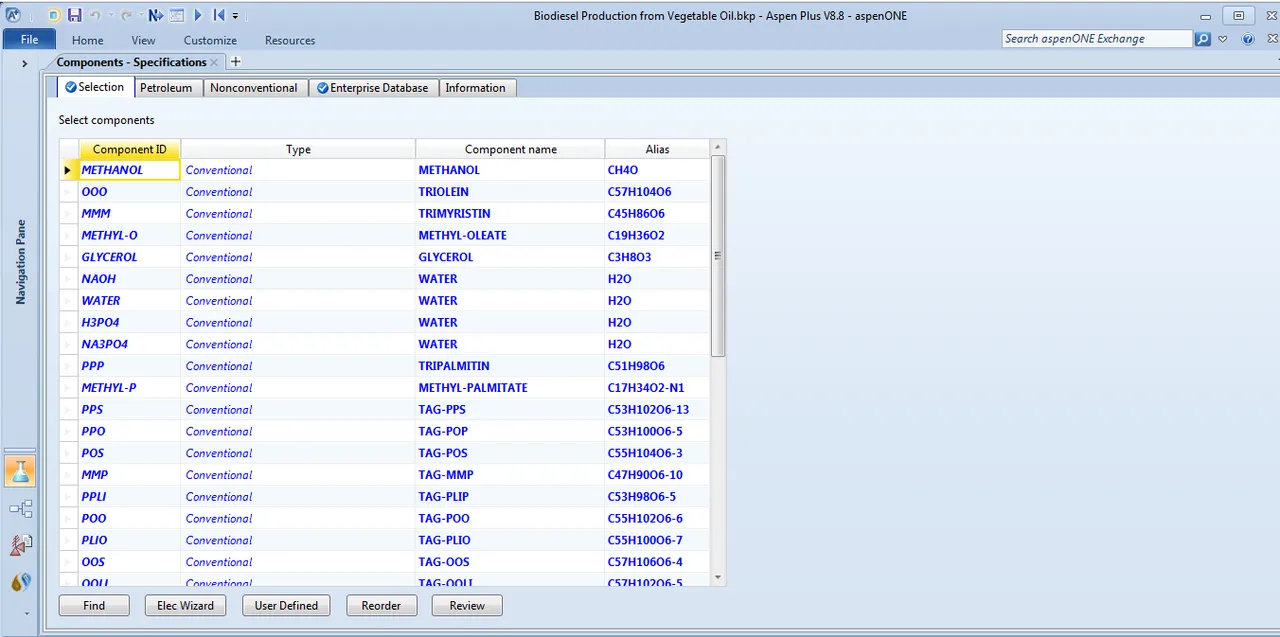Switch to the Simulation environment flowsheet icon

(20, 509)
